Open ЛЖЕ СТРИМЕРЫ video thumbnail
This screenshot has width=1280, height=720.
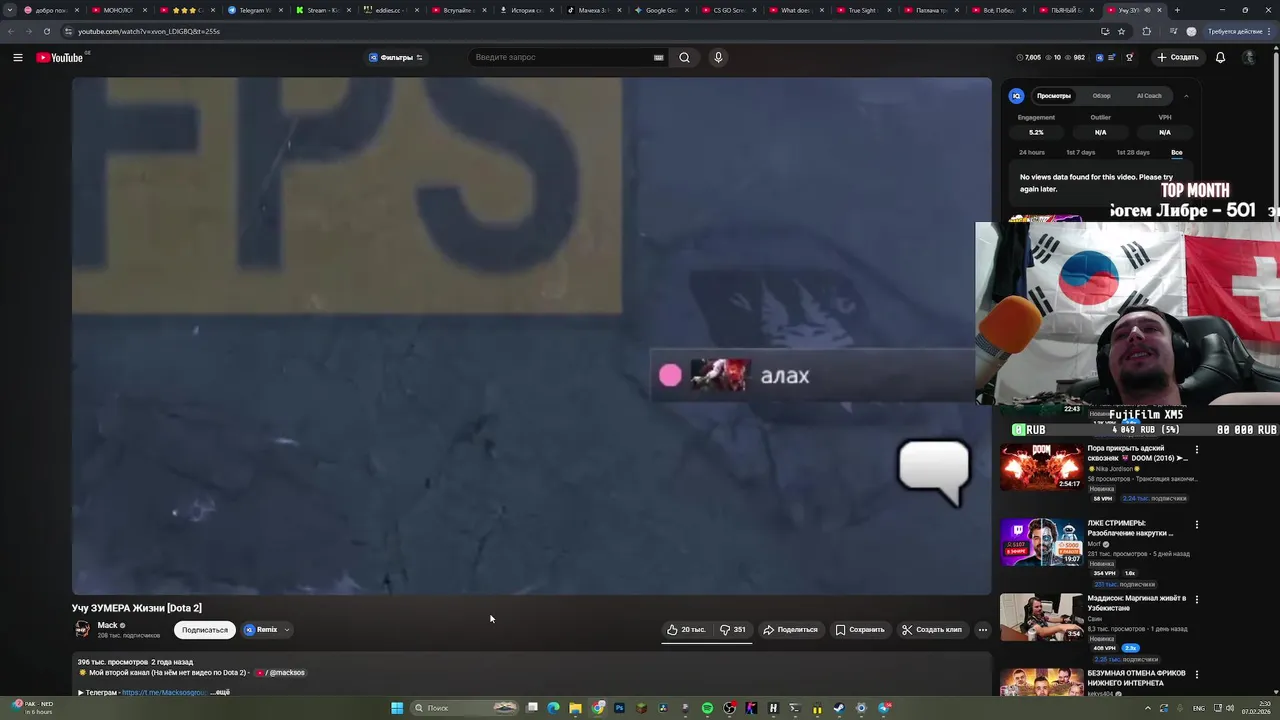pos(1041,542)
